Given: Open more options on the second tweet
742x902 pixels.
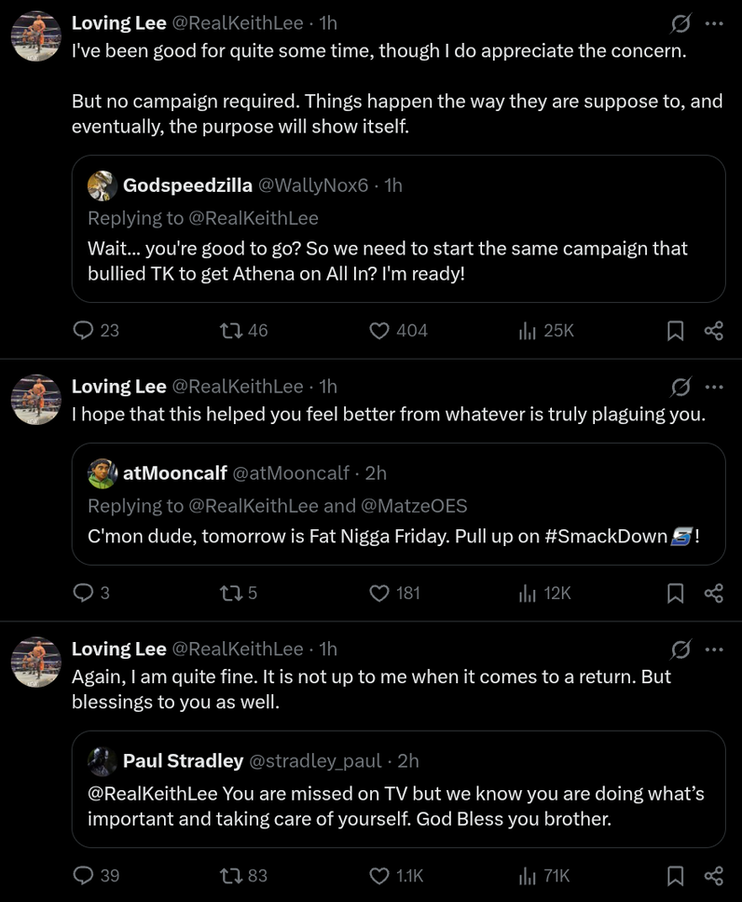Looking at the screenshot, I should (713, 387).
